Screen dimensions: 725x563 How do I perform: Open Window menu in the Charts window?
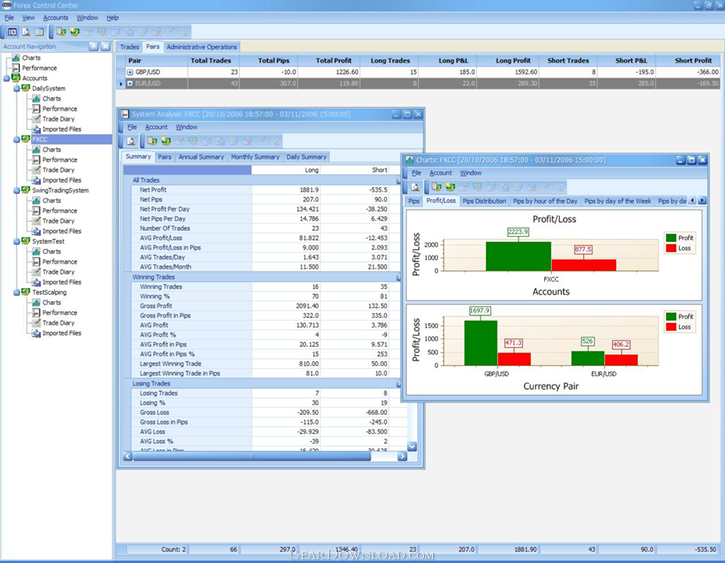471,172
